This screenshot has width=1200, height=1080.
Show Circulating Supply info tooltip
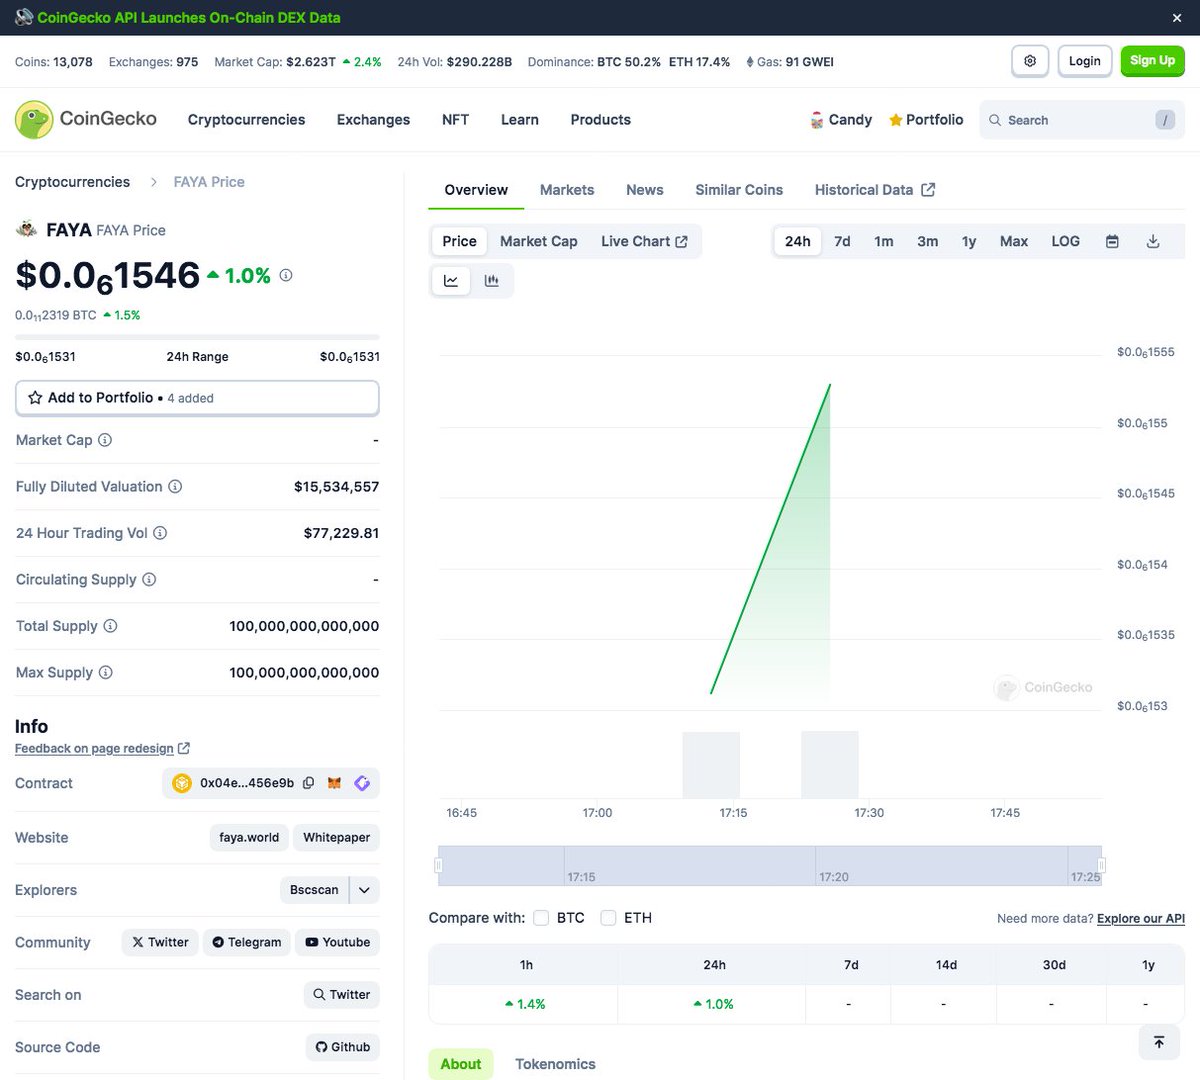[149, 580]
